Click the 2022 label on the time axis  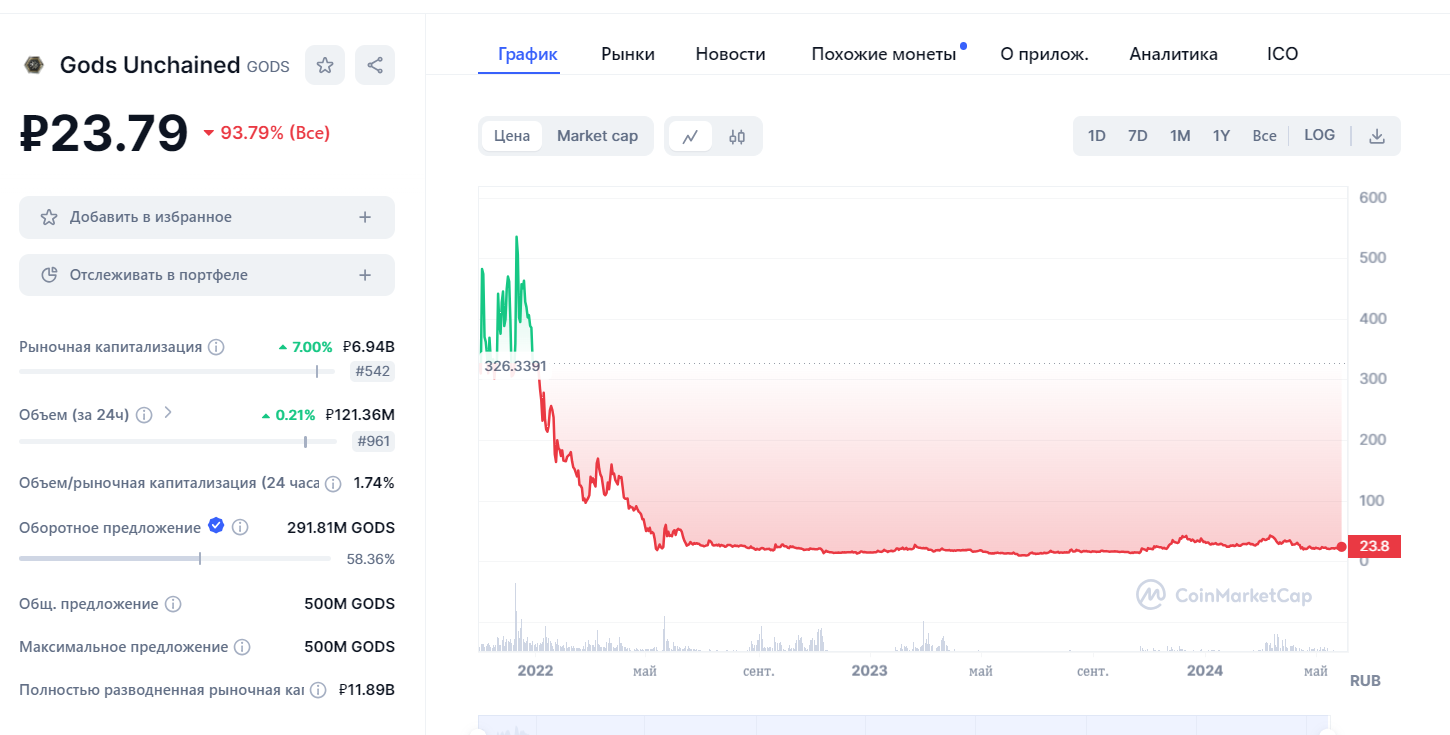click(x=535, y=671)
